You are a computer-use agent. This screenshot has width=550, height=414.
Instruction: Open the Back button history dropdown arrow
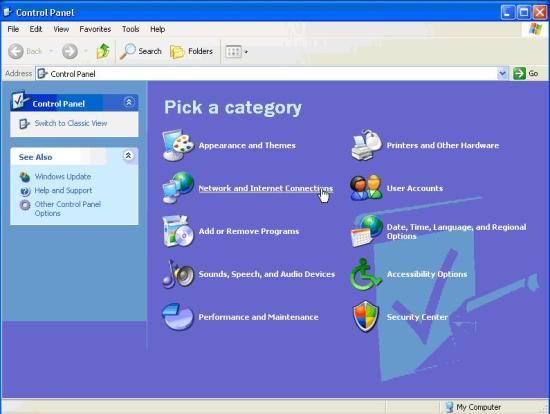click(x=51, y=51)
